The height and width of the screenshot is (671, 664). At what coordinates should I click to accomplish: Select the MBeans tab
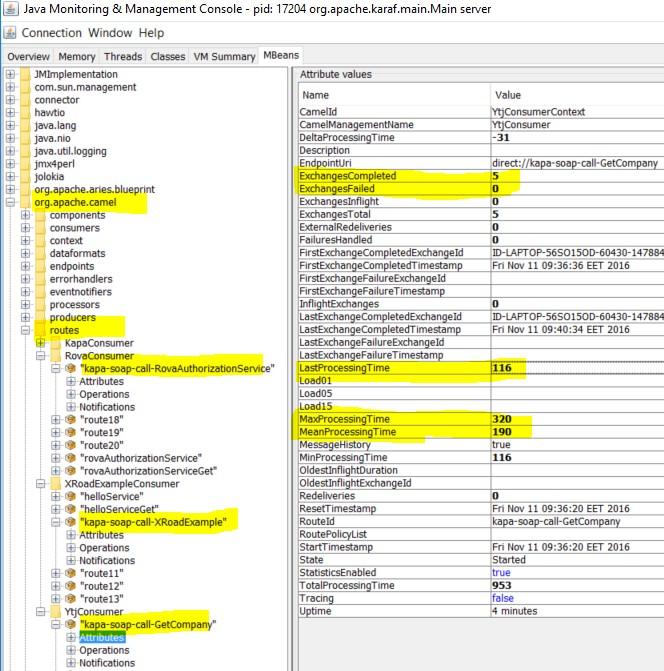(x=281, y=55)
